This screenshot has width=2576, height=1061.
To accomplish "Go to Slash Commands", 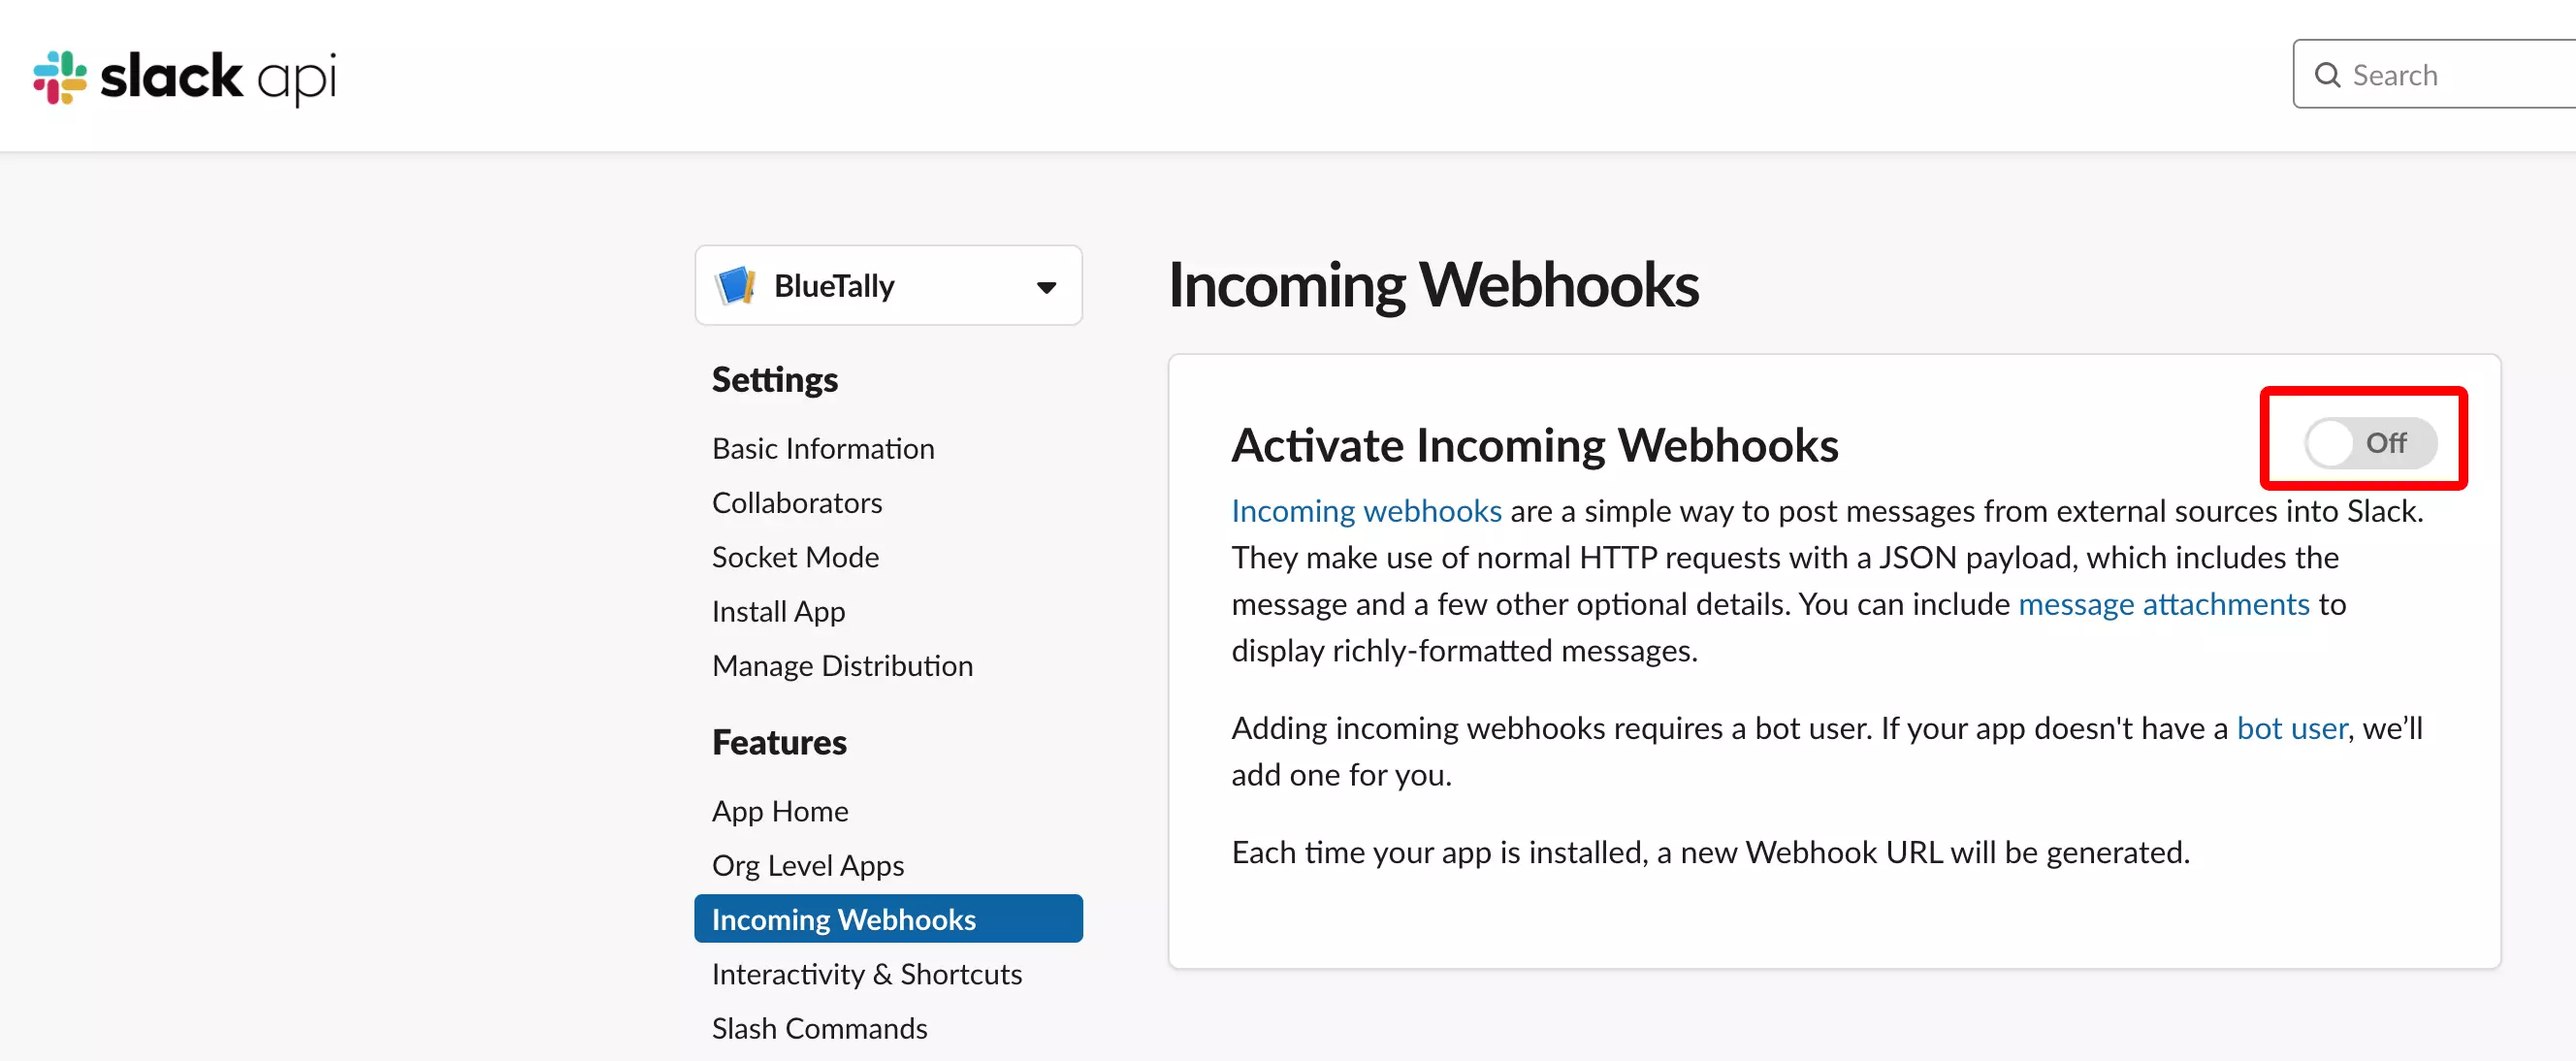I will point(819,1027).
